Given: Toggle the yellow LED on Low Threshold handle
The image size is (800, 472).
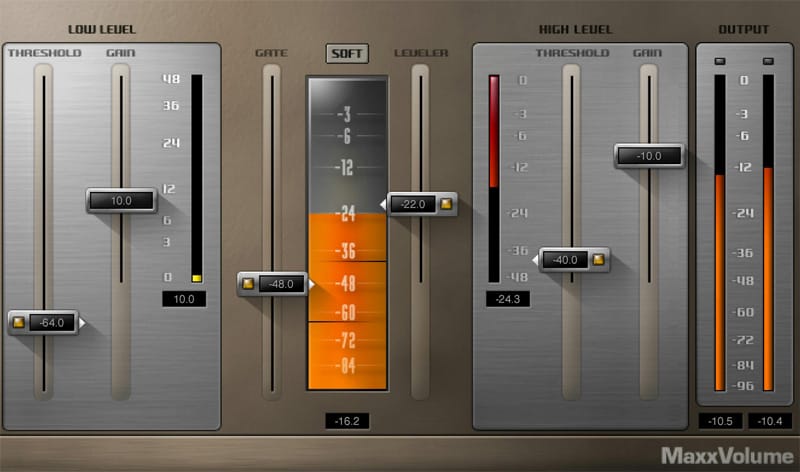Looking at the screenshot, I should coord(19,322).
